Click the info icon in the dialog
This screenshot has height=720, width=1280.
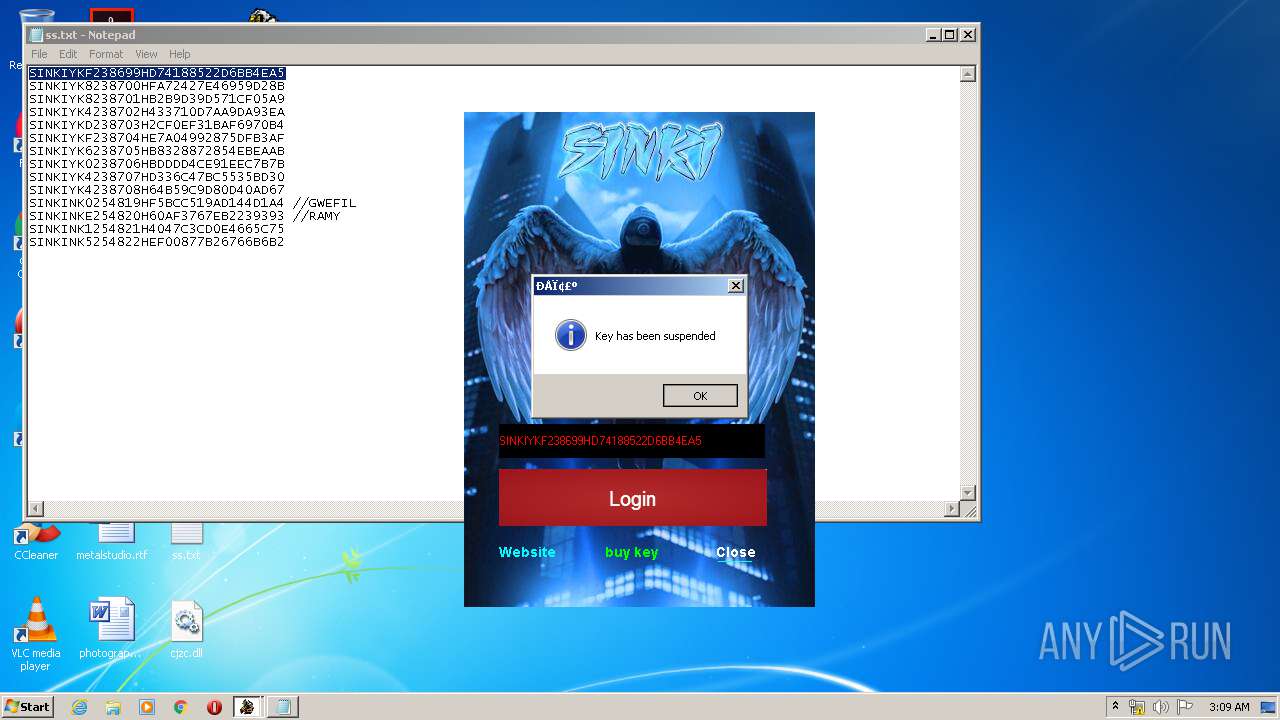pyautogui.click(x=571, y=335)
